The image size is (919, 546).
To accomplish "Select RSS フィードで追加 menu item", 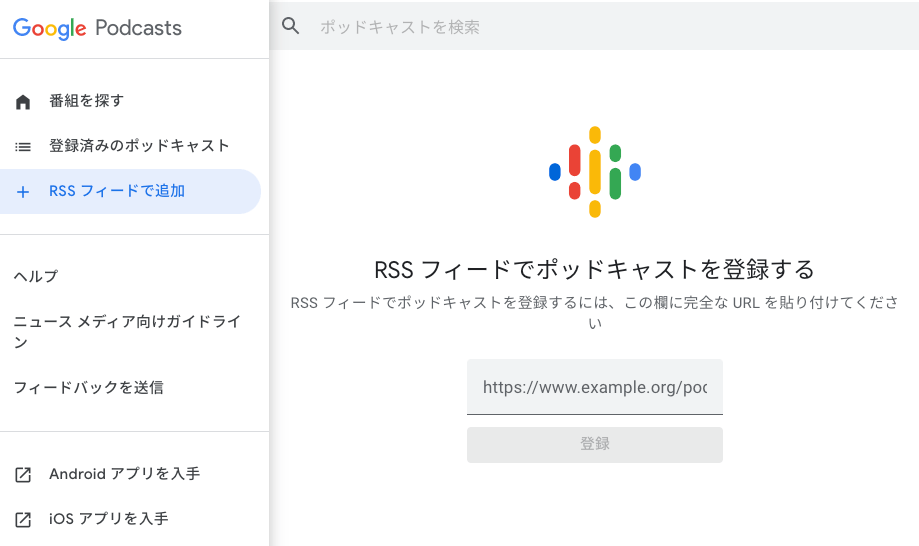I will tap(130, 192).
